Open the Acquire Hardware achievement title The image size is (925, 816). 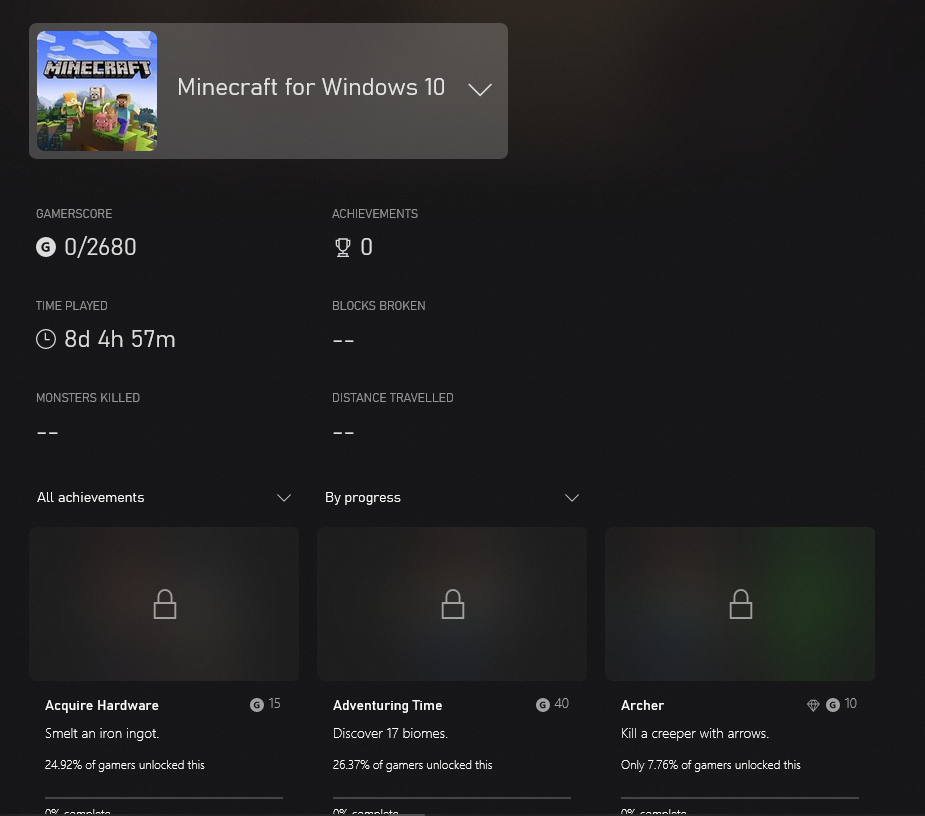coord(101,705)
